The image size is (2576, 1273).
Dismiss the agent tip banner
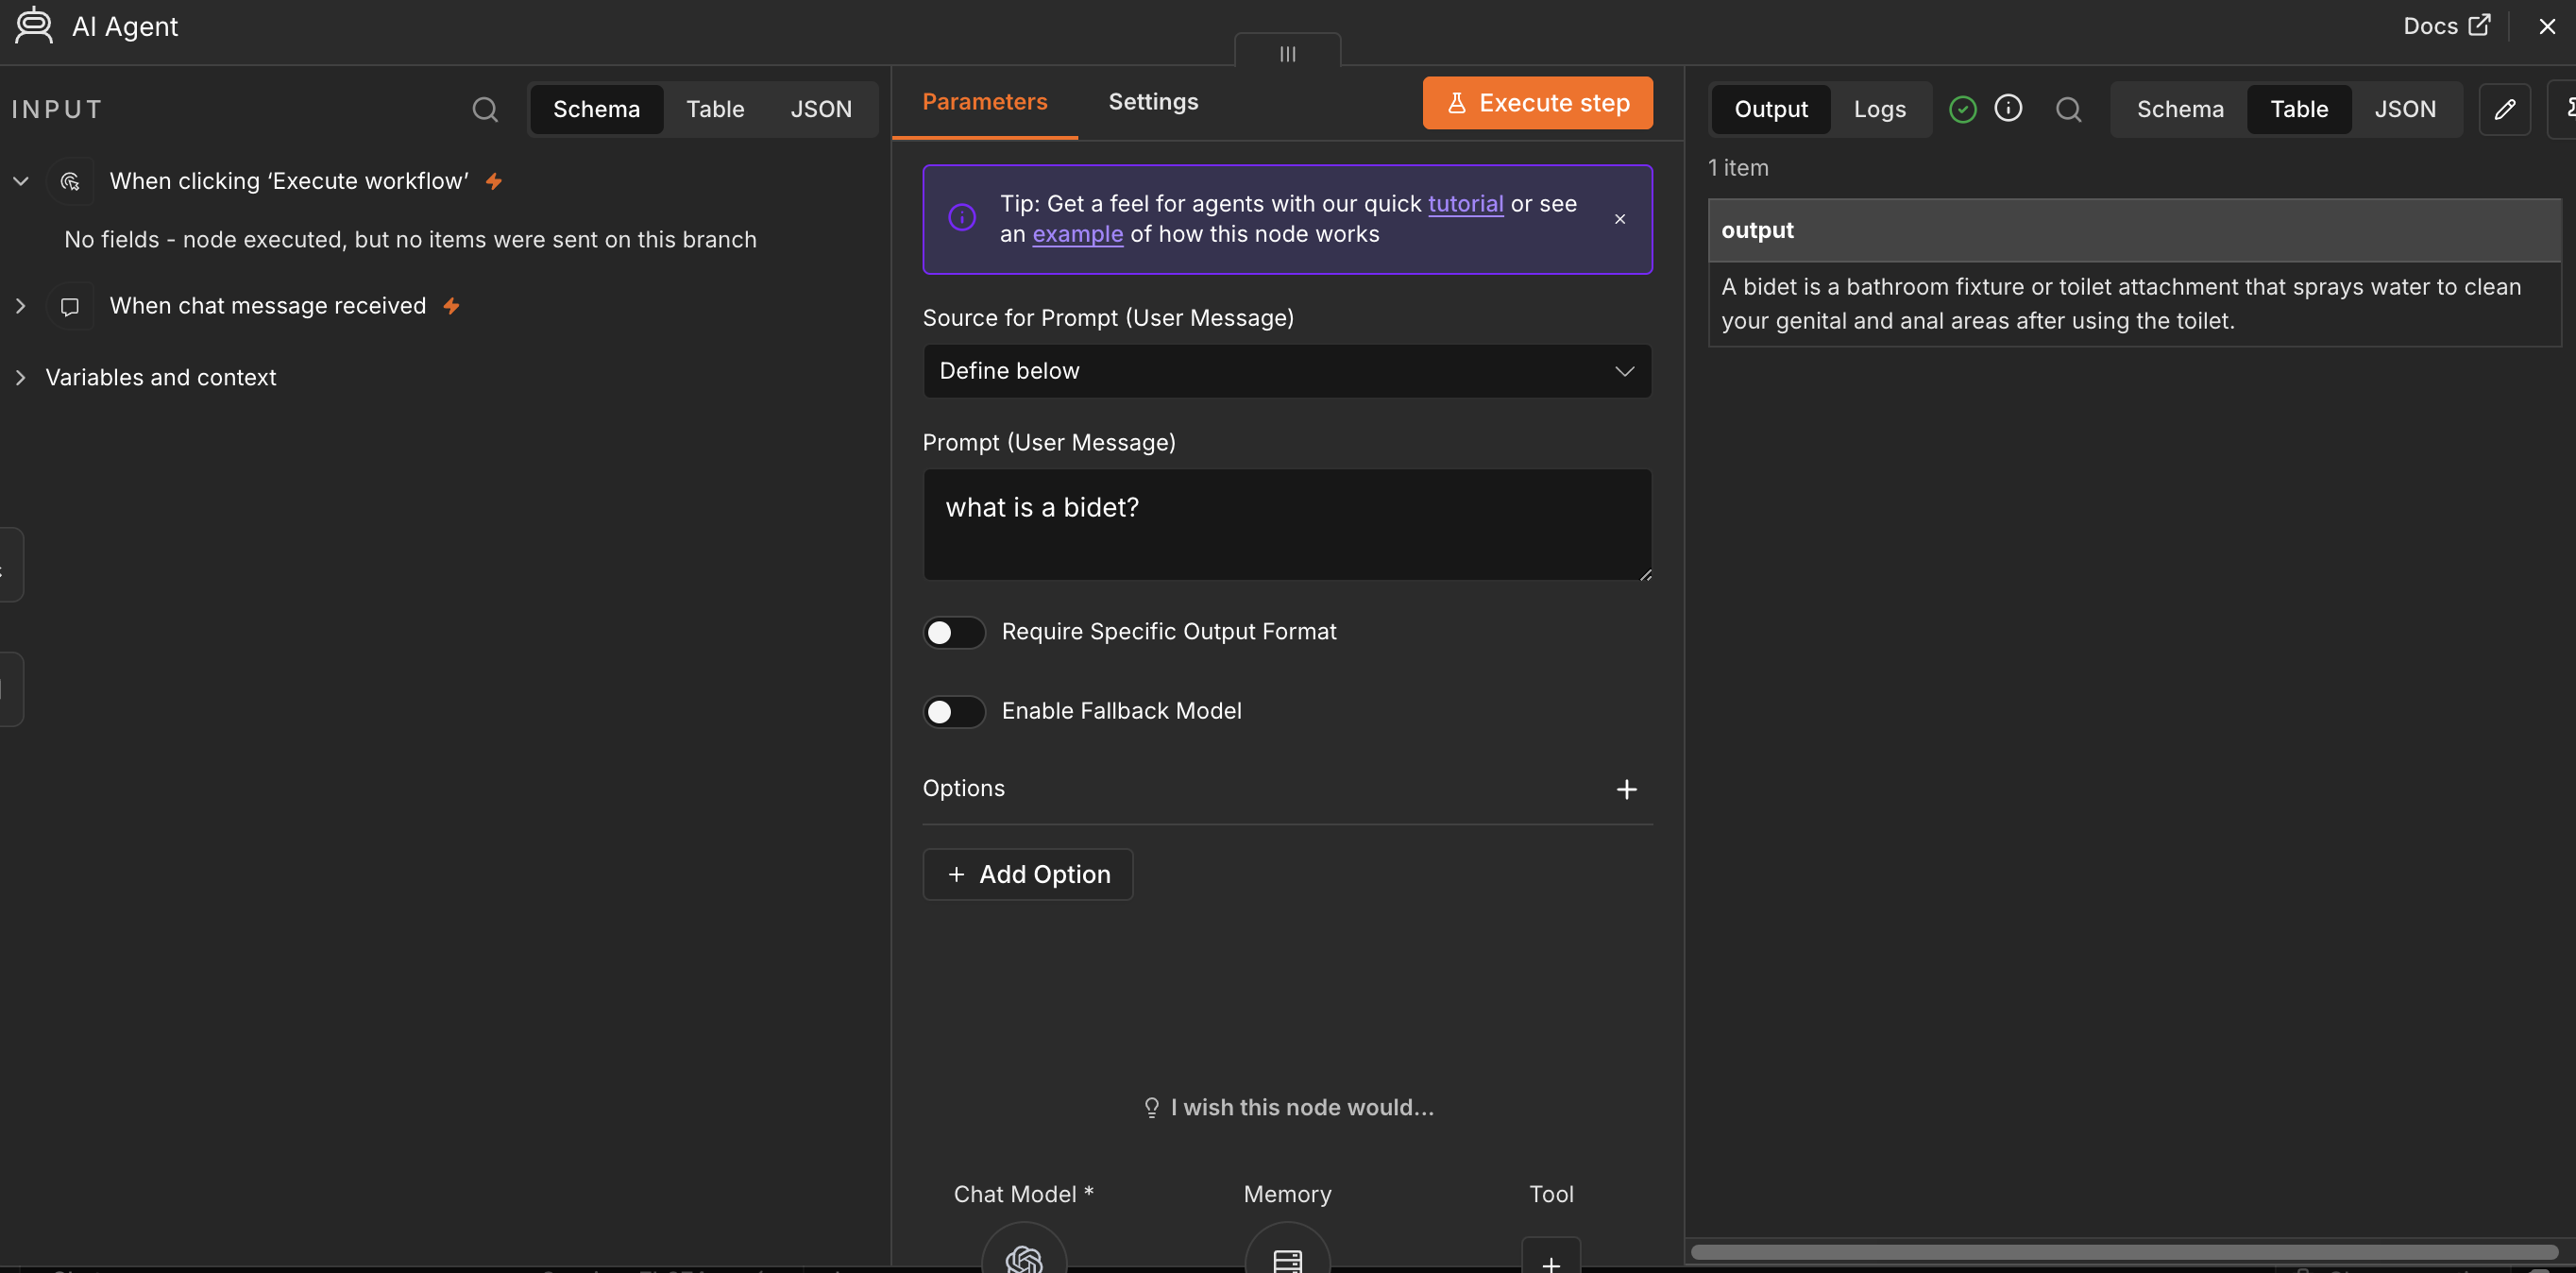pyautogui.click(x=1620, y=219)
